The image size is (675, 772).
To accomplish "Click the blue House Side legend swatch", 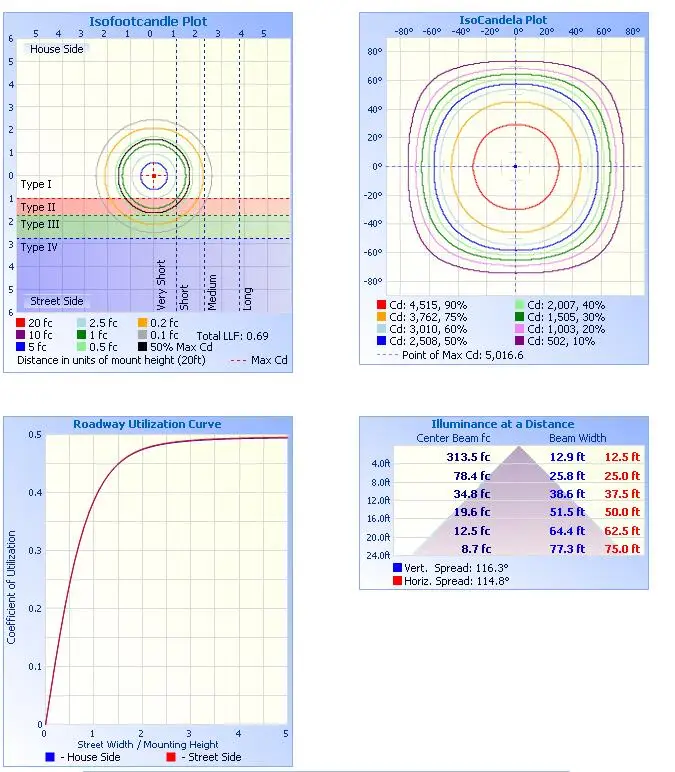I will point(50,757).
